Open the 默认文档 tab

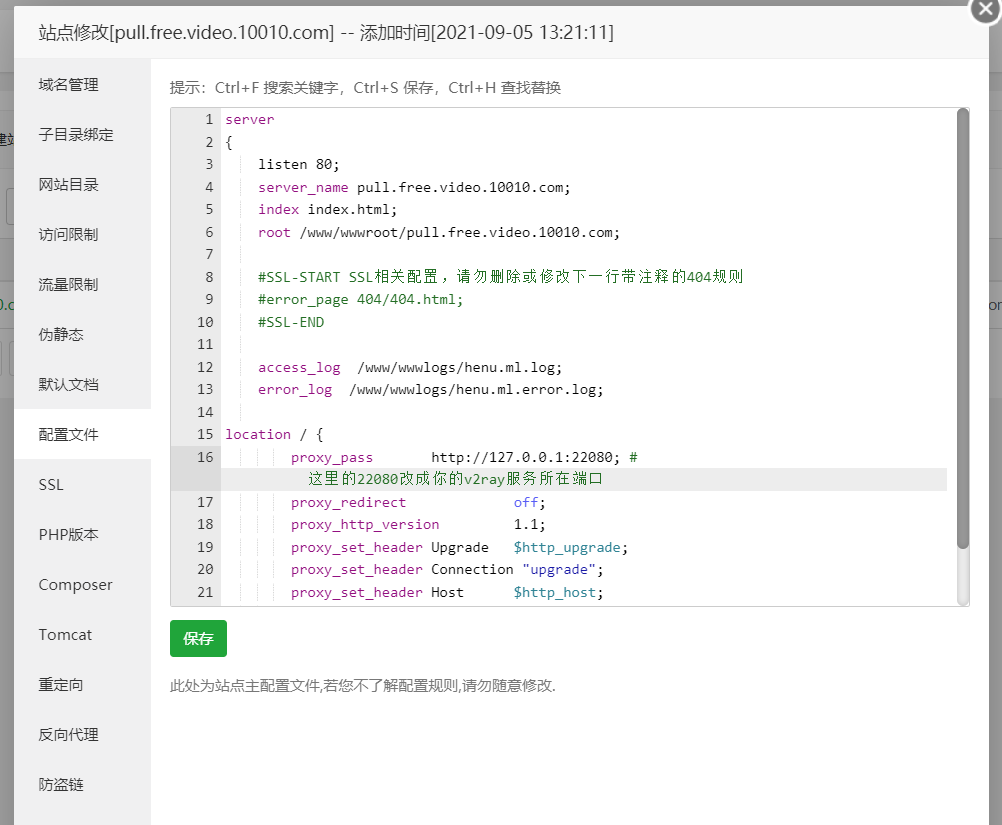69,385
